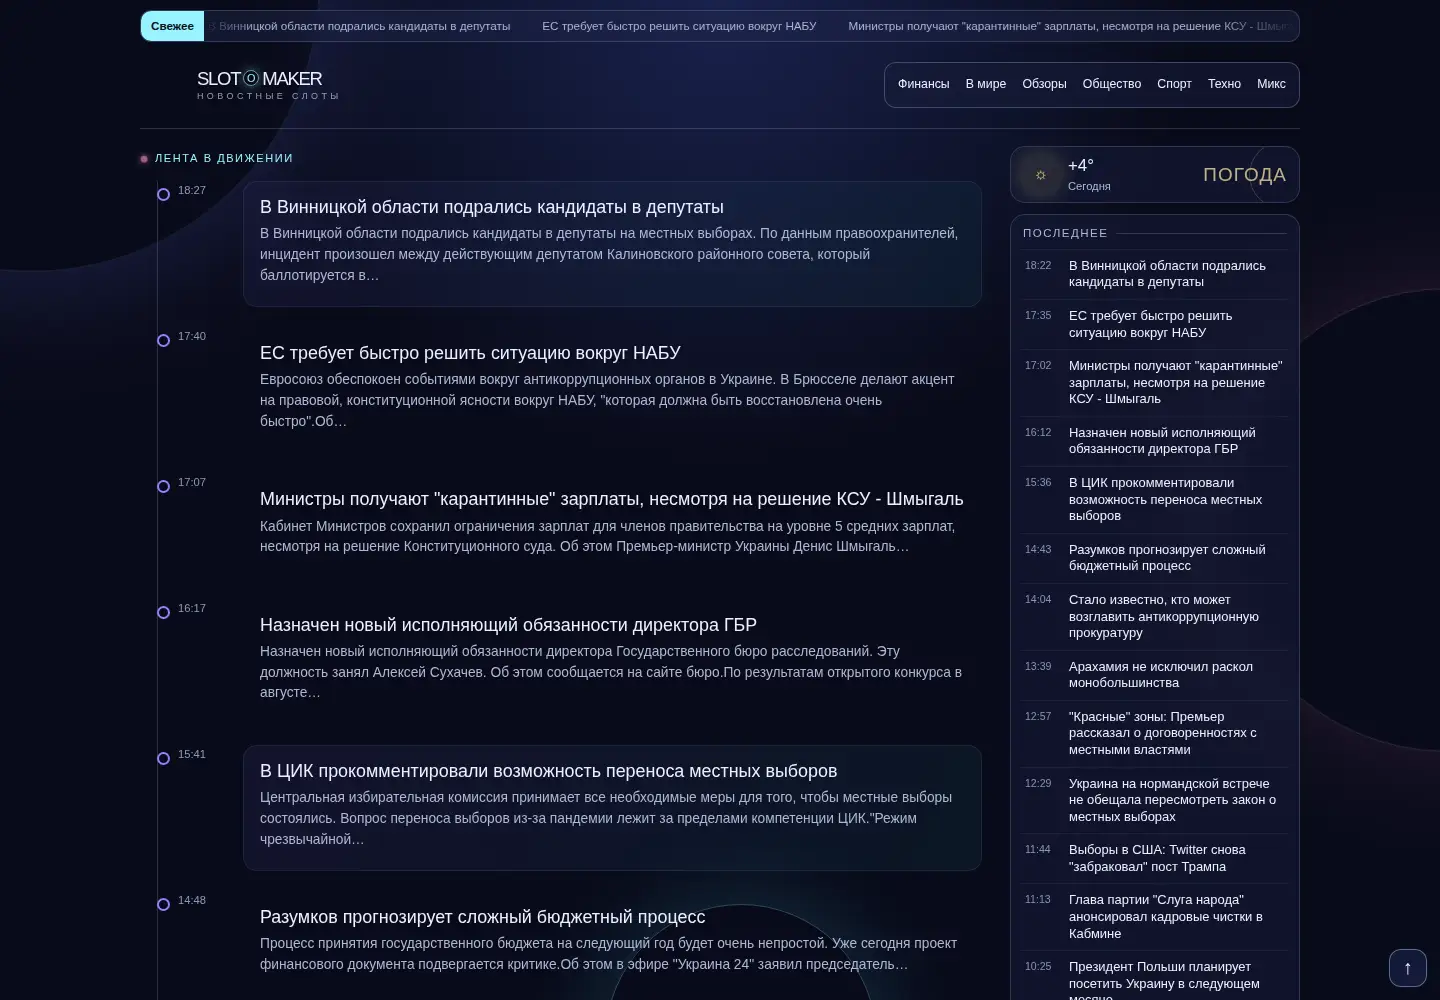Open the Техно category
The height and width of the screenshot is (1000, 1440).
1224,84
